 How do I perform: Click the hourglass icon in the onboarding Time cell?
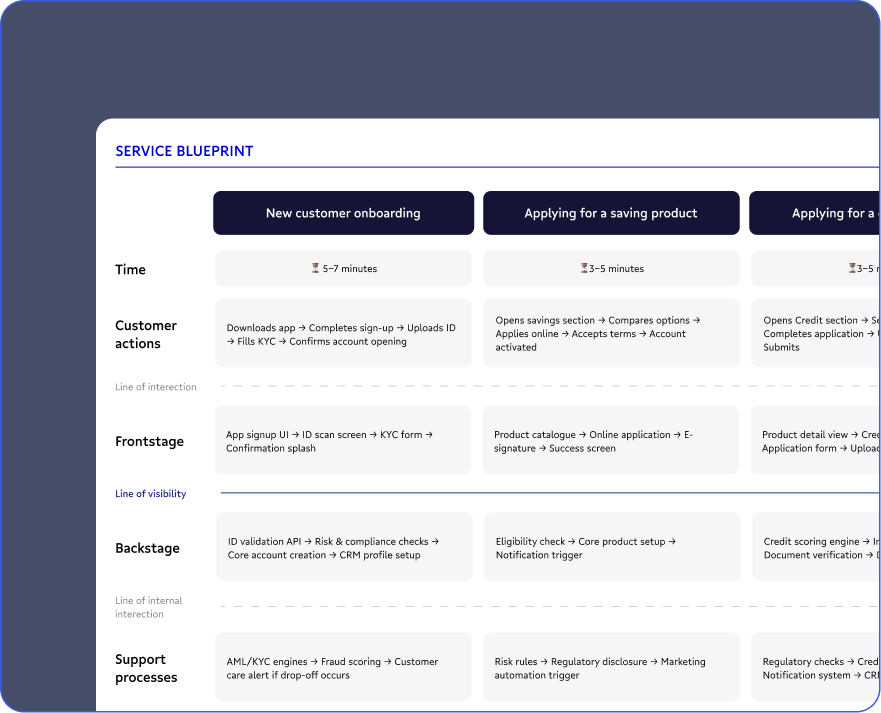click(315, 268)
